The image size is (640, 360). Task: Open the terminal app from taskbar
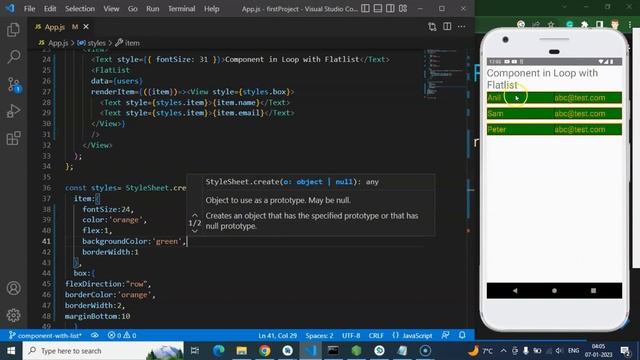[333, 351]
